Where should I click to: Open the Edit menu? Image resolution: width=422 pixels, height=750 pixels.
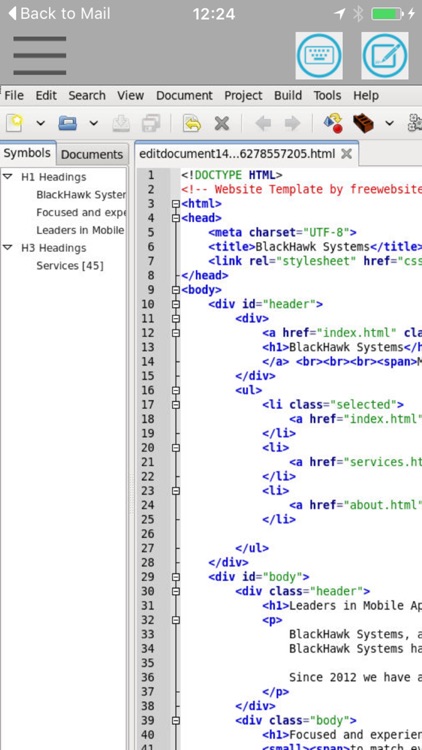[46, 96]
